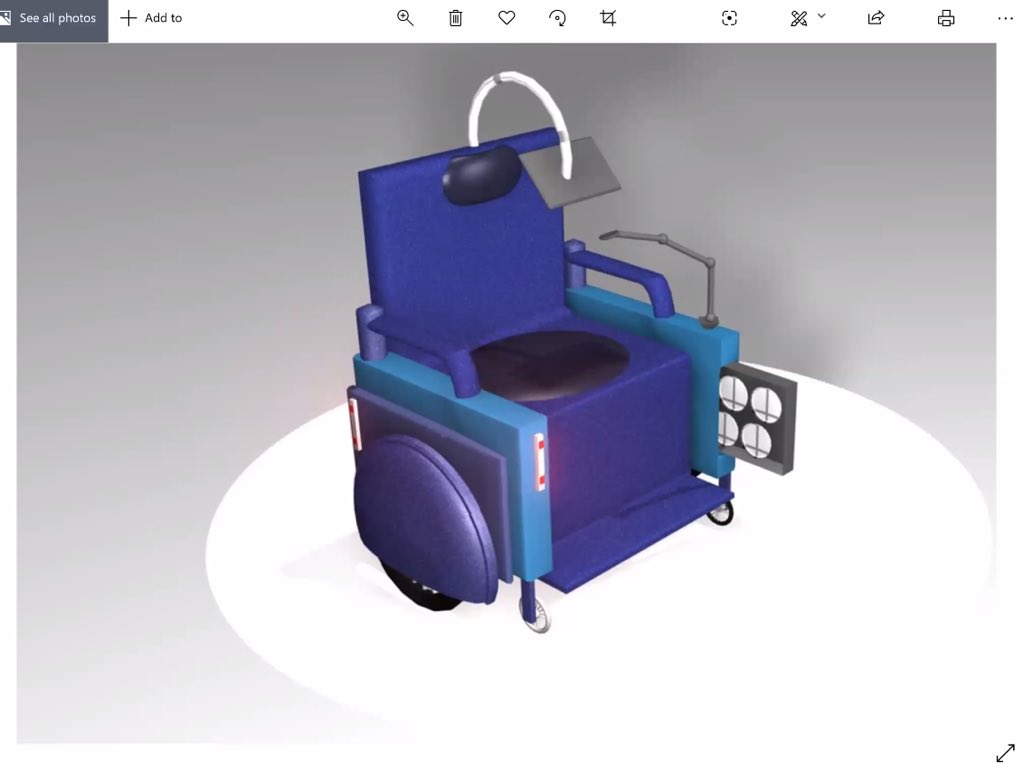
Task: Expand the Edit & Create dropdown chevron
Action: (822, 16)
